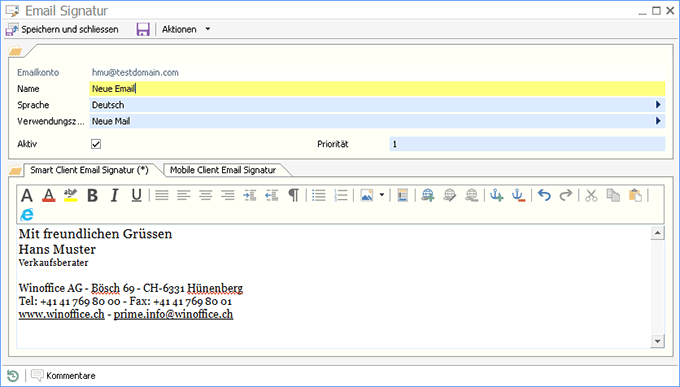Justify the paragraph text
This screenshot has height=387, width=680.
(162, 196)
